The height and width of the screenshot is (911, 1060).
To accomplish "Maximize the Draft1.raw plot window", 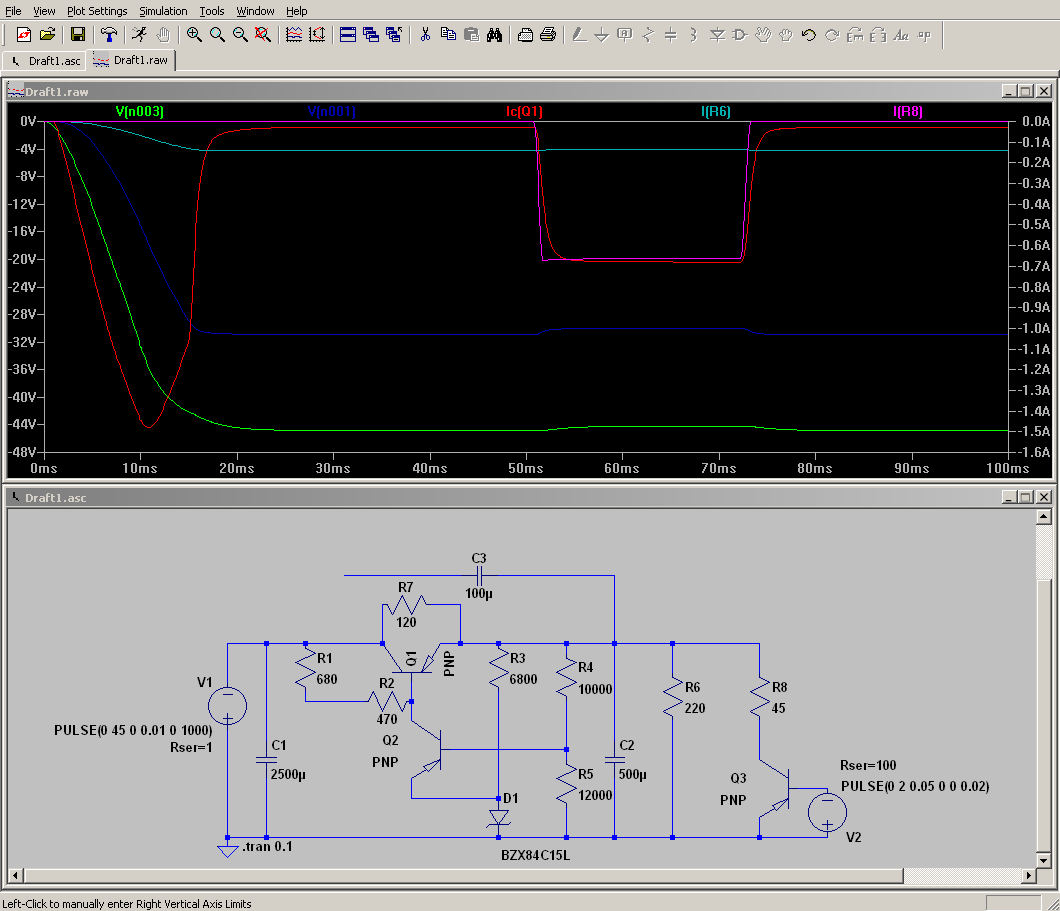I will click(x=1026, y=91).
